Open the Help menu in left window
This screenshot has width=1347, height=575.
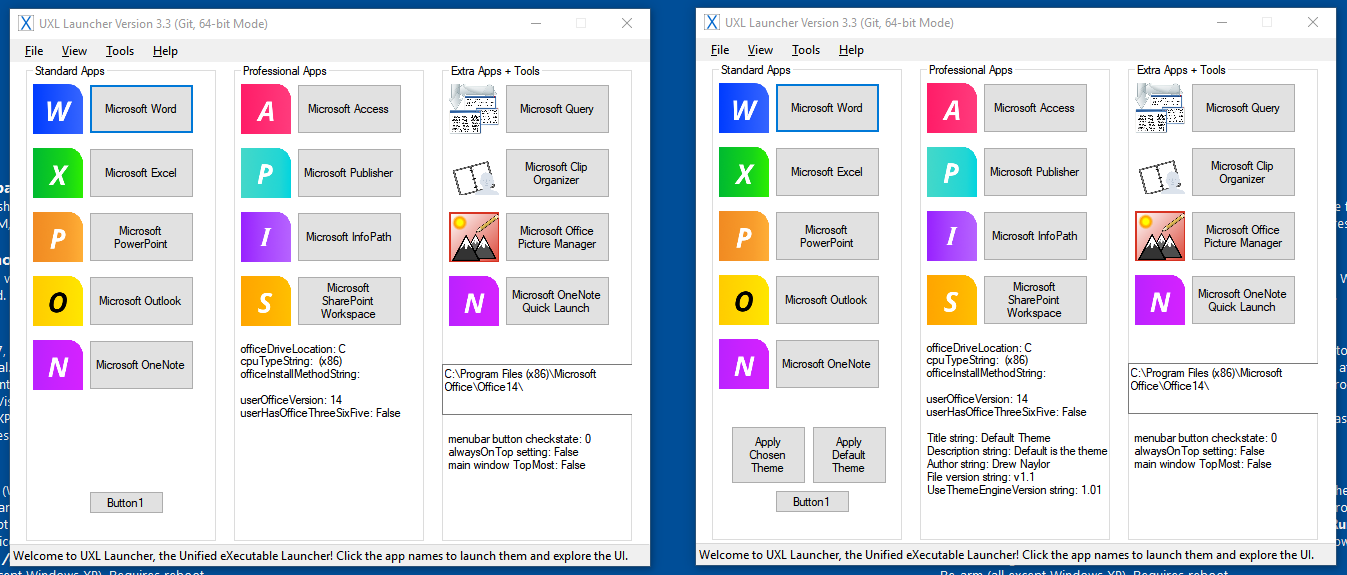165,51
